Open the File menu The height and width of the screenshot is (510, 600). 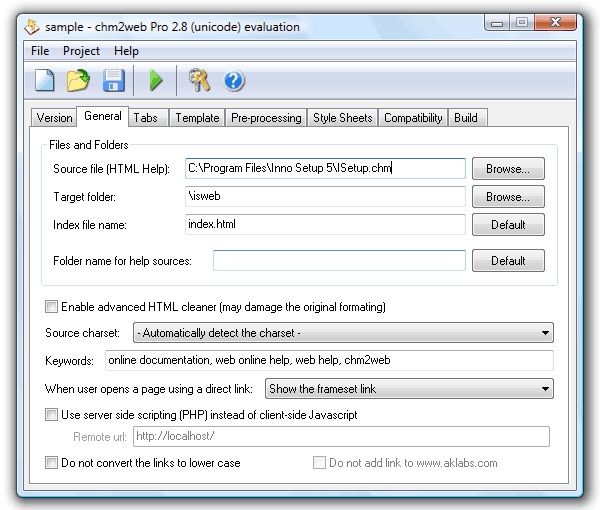click(x=40, y=51)
